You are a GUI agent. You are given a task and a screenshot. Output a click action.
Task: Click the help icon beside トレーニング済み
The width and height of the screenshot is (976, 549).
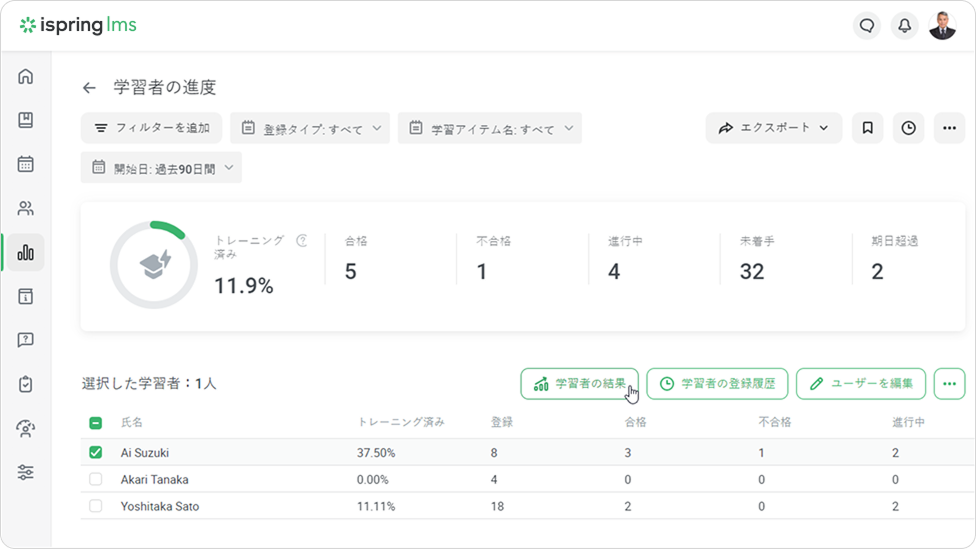302,240
